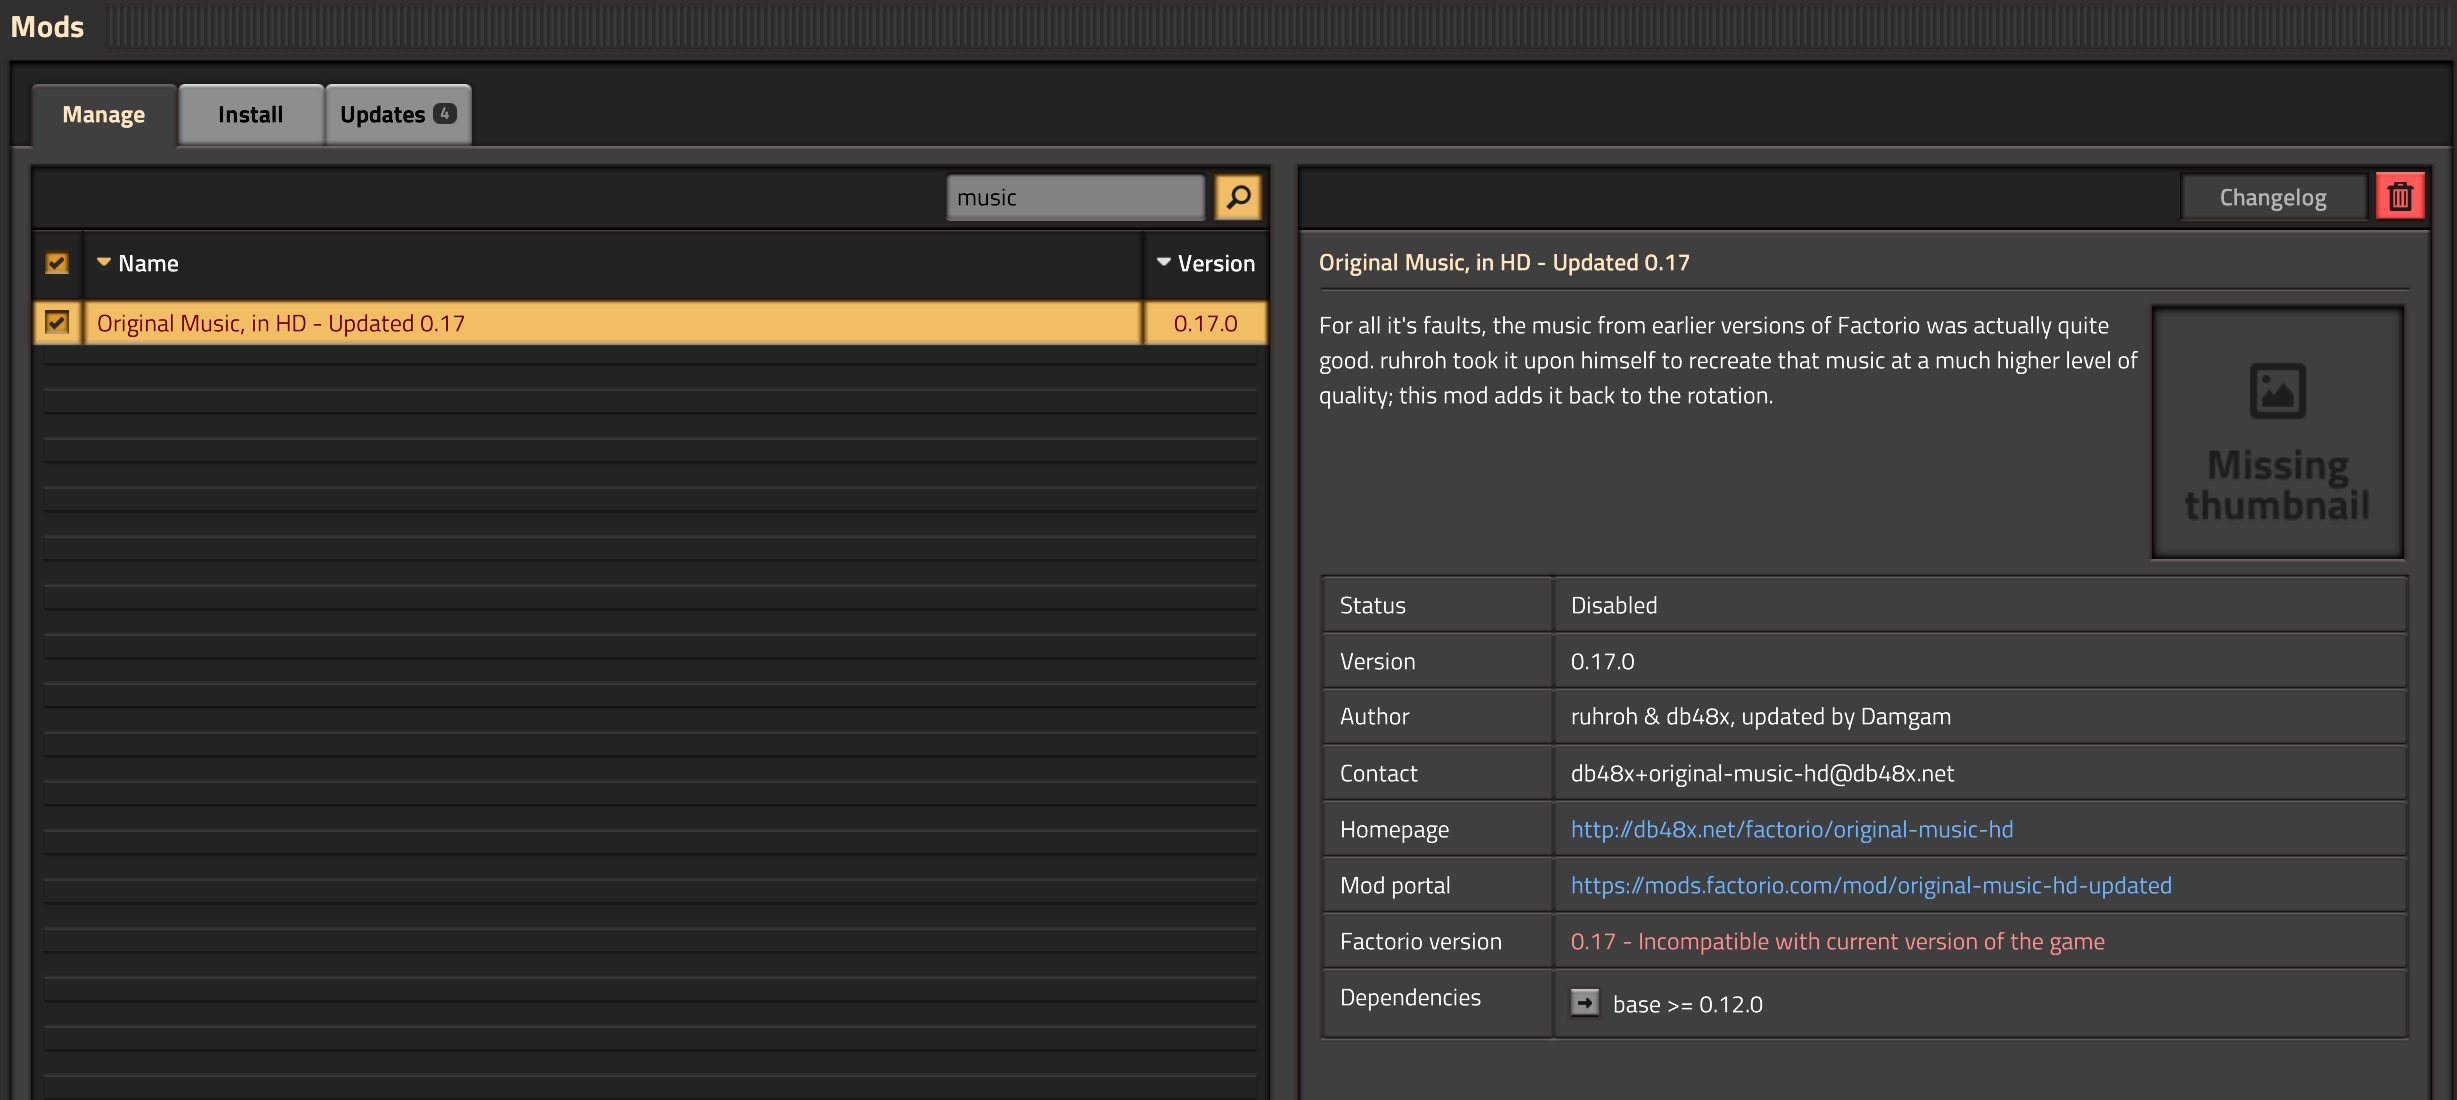Click the Missing thumbnail image placeholder
The image size is (2457, 1100).
2277,432
